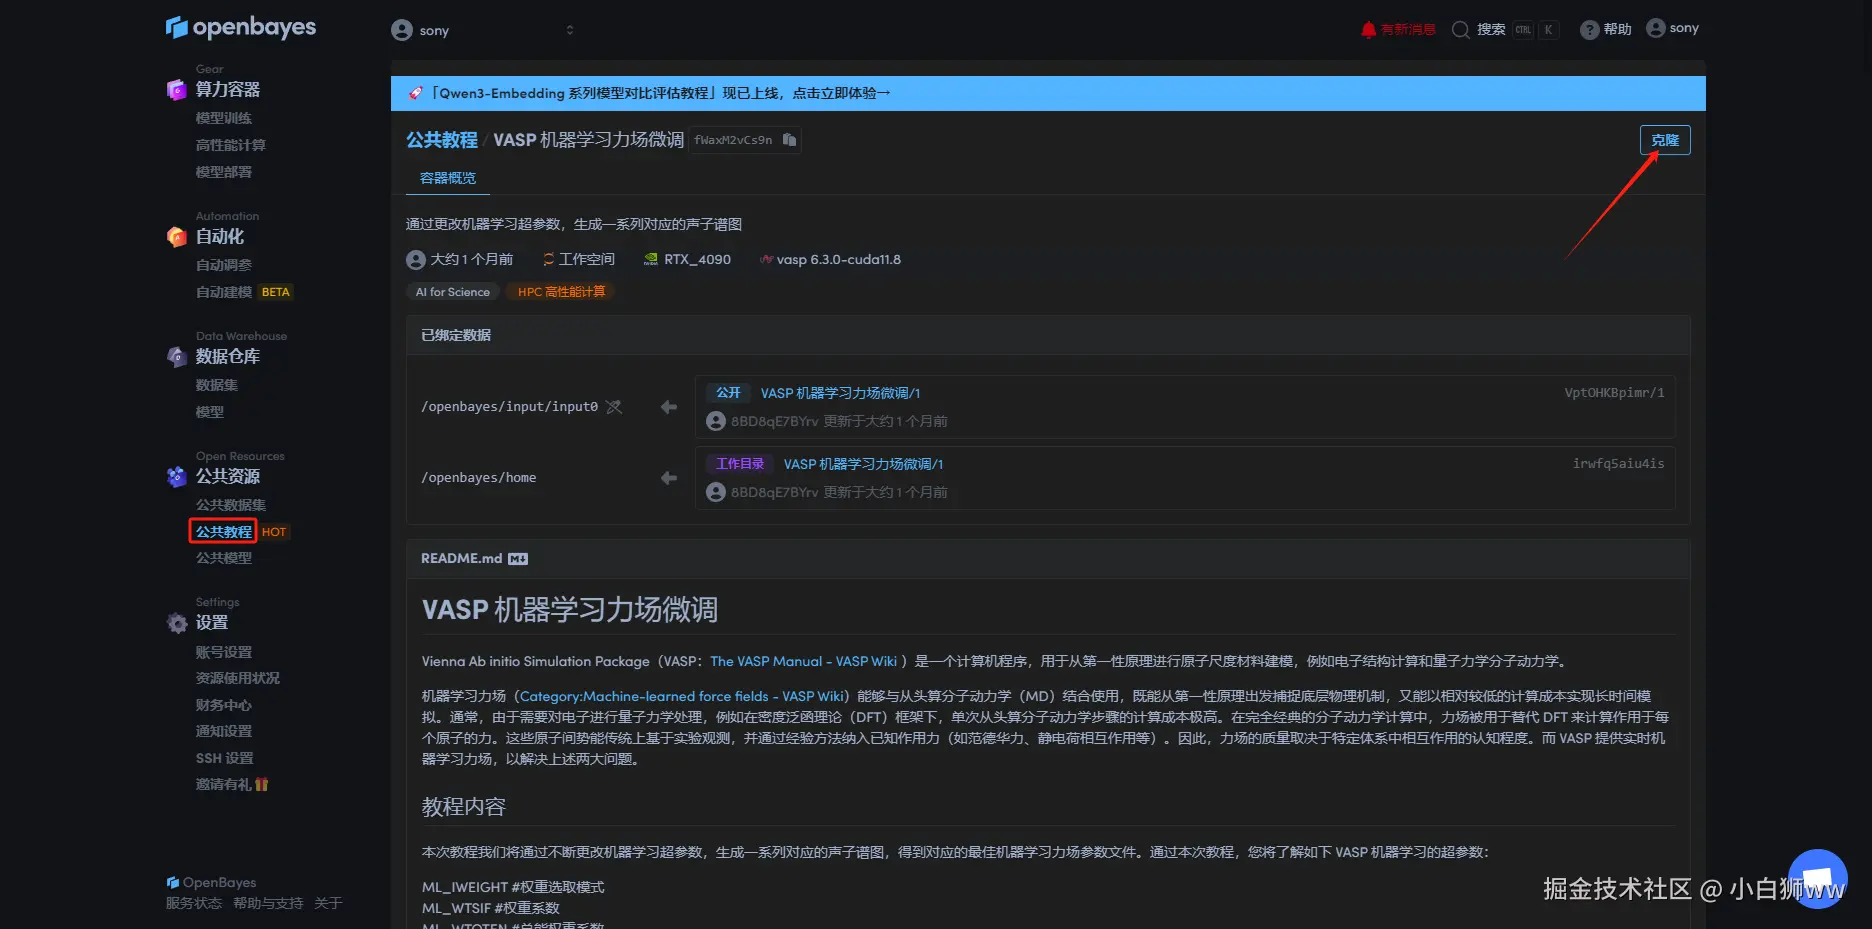Open 公共数据集 in the sidebar
This screenshot has height=929, width=1872.
[x=231, y=505]
